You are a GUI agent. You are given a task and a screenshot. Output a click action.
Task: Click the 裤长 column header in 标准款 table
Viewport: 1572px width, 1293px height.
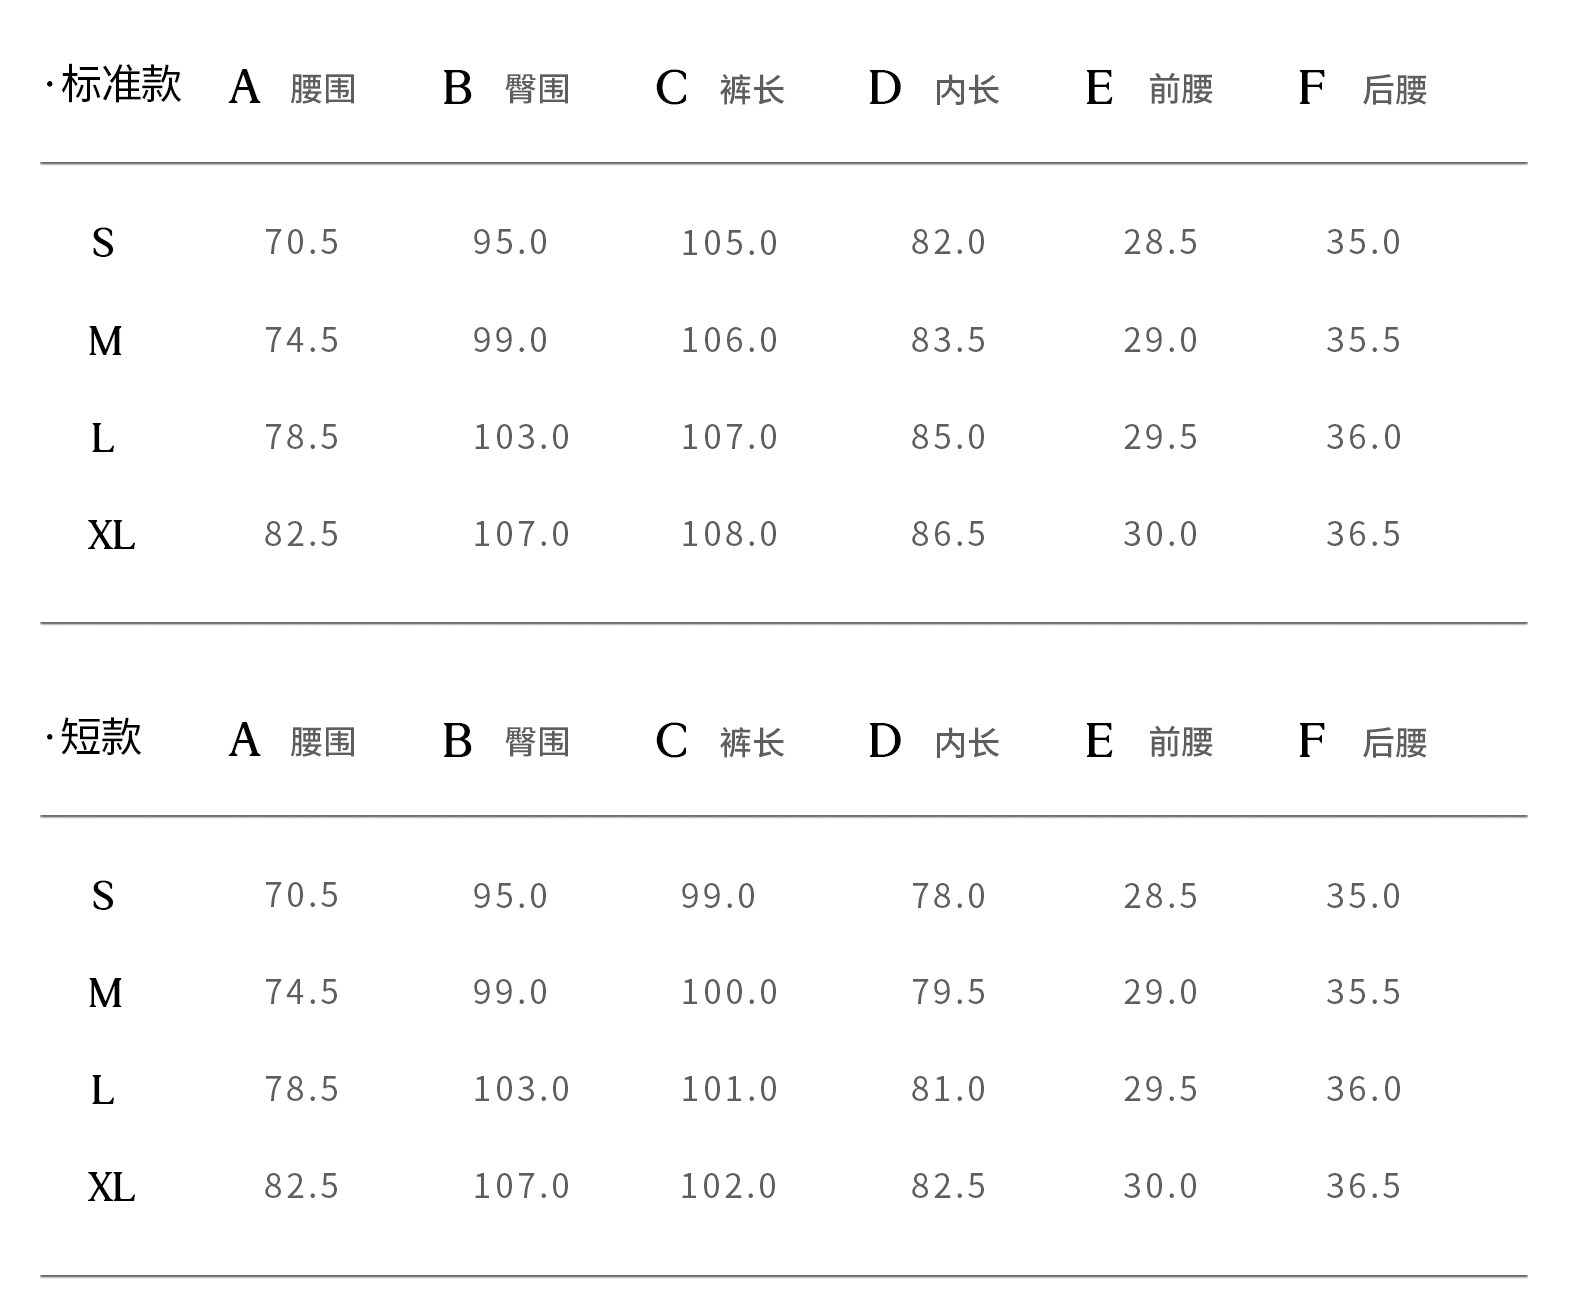[752, 90]
